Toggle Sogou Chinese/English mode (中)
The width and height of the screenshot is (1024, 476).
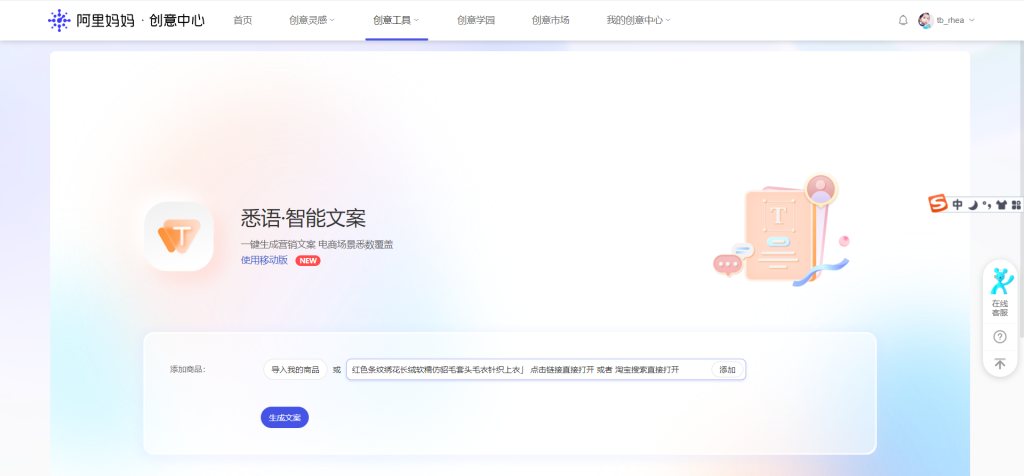click(x=957, y=205)
